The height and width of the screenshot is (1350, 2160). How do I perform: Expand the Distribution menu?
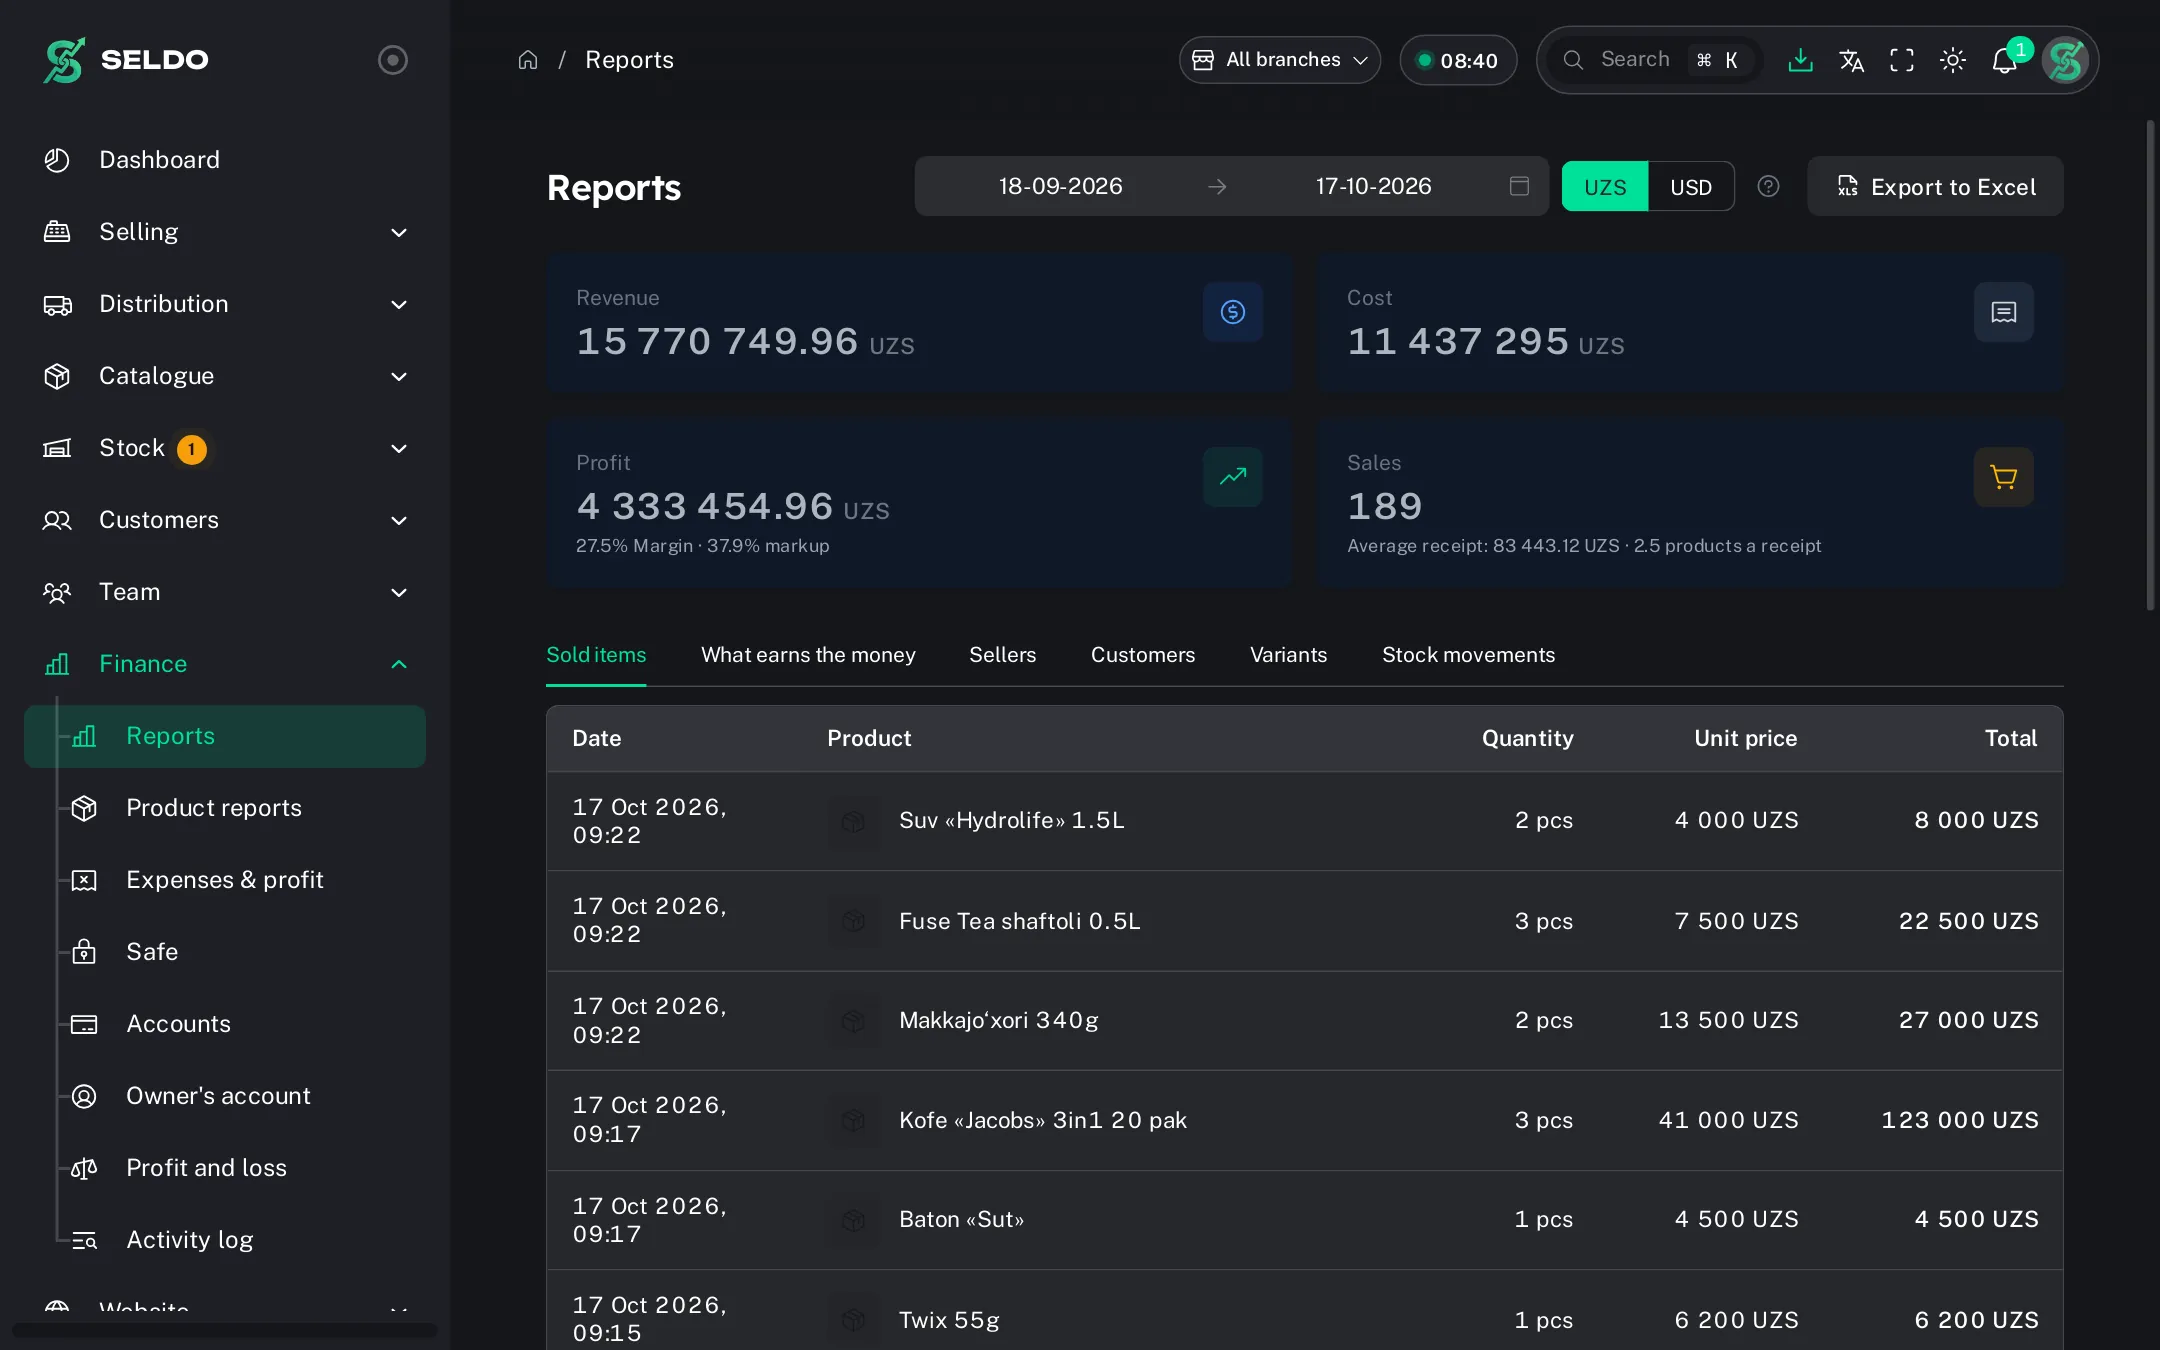[225, 304]
